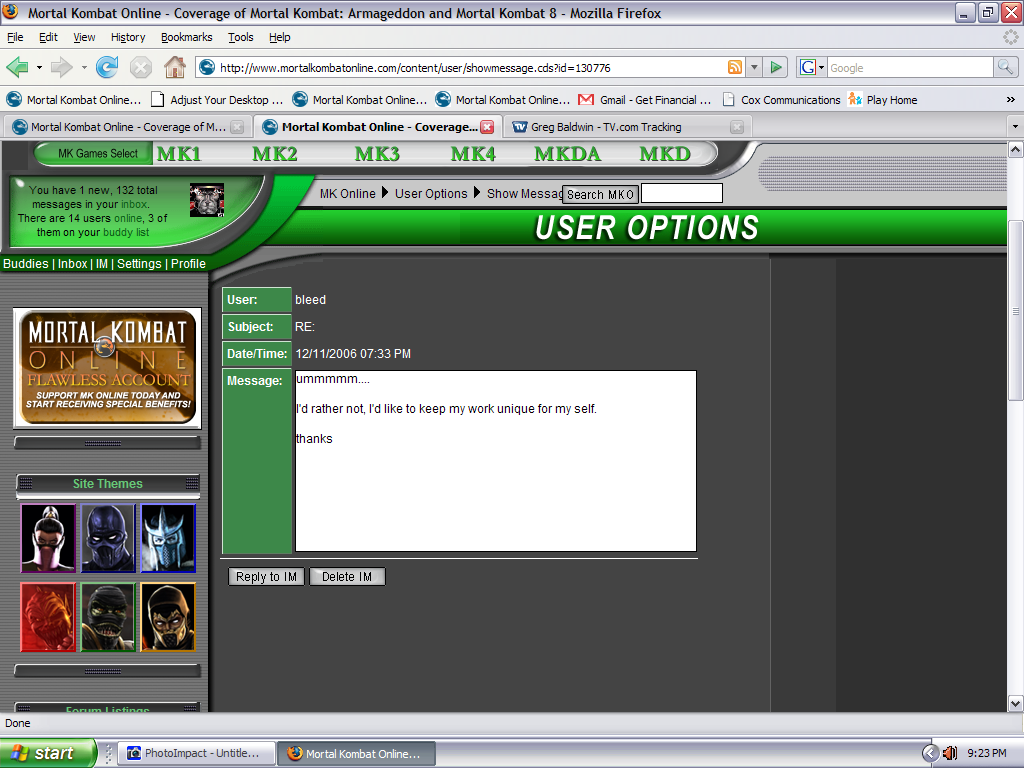Open the IM link
The image size is (1024, 768).
102,264
